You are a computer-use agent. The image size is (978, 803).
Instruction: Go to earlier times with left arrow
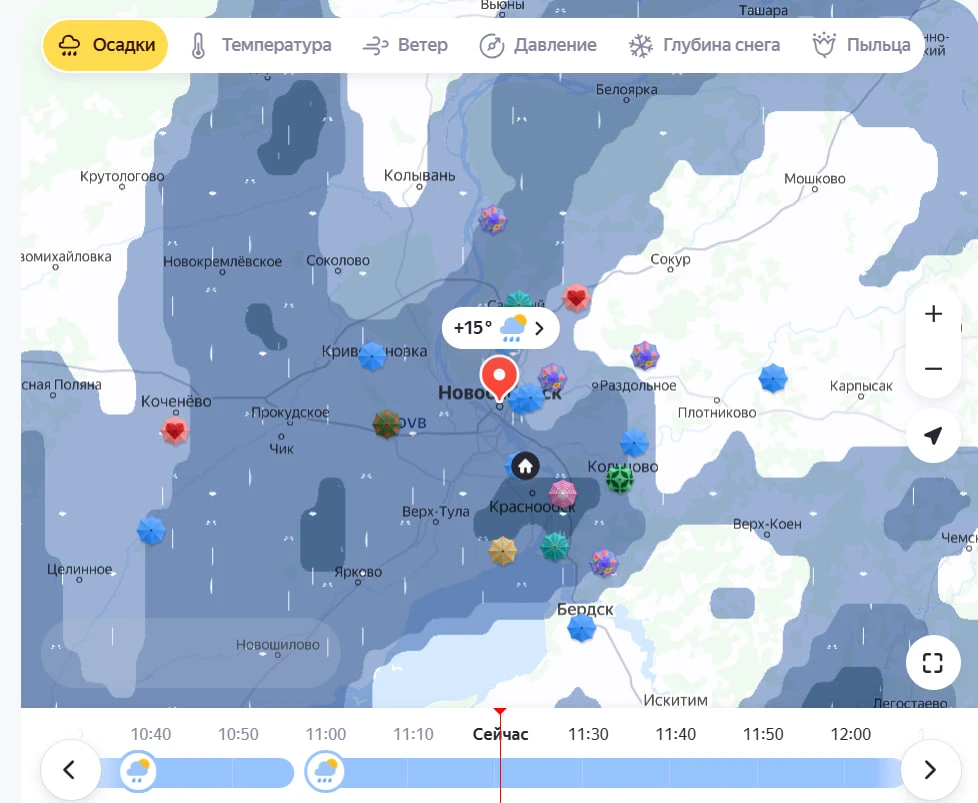tap(70, 769)
